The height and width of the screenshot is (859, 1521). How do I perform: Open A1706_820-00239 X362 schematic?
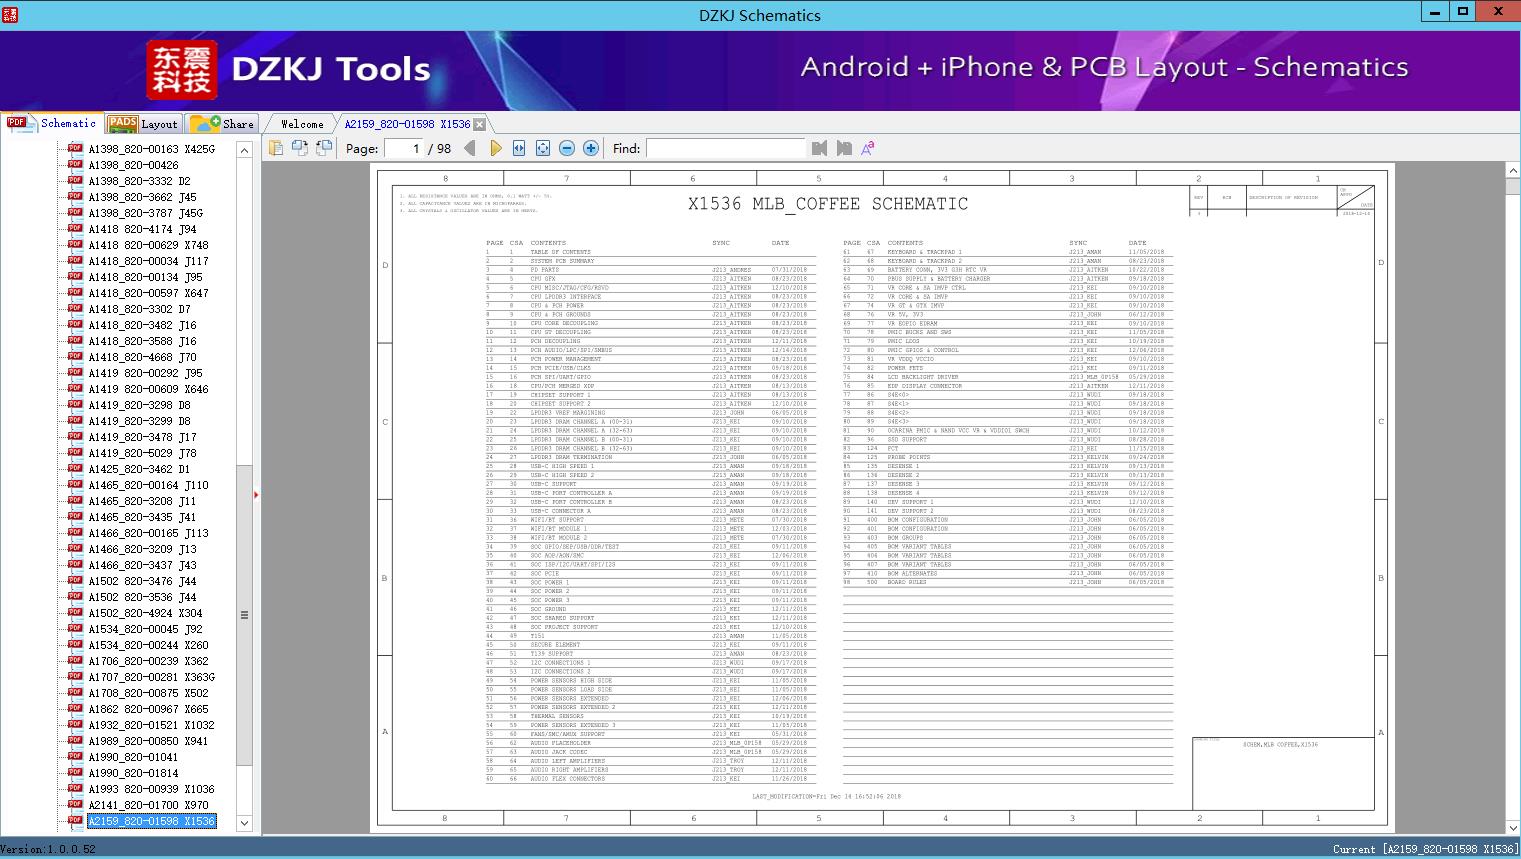pos(148,661)
